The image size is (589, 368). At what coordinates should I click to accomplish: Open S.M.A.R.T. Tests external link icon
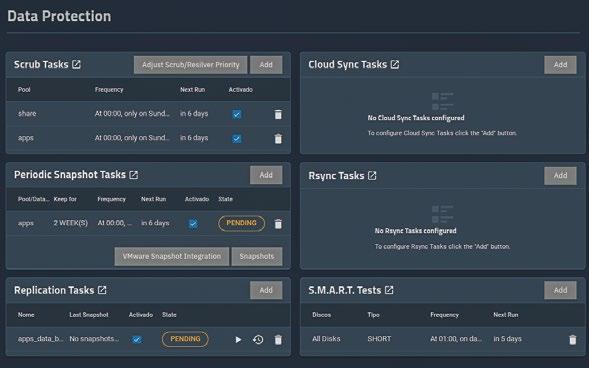pos(389,290)
